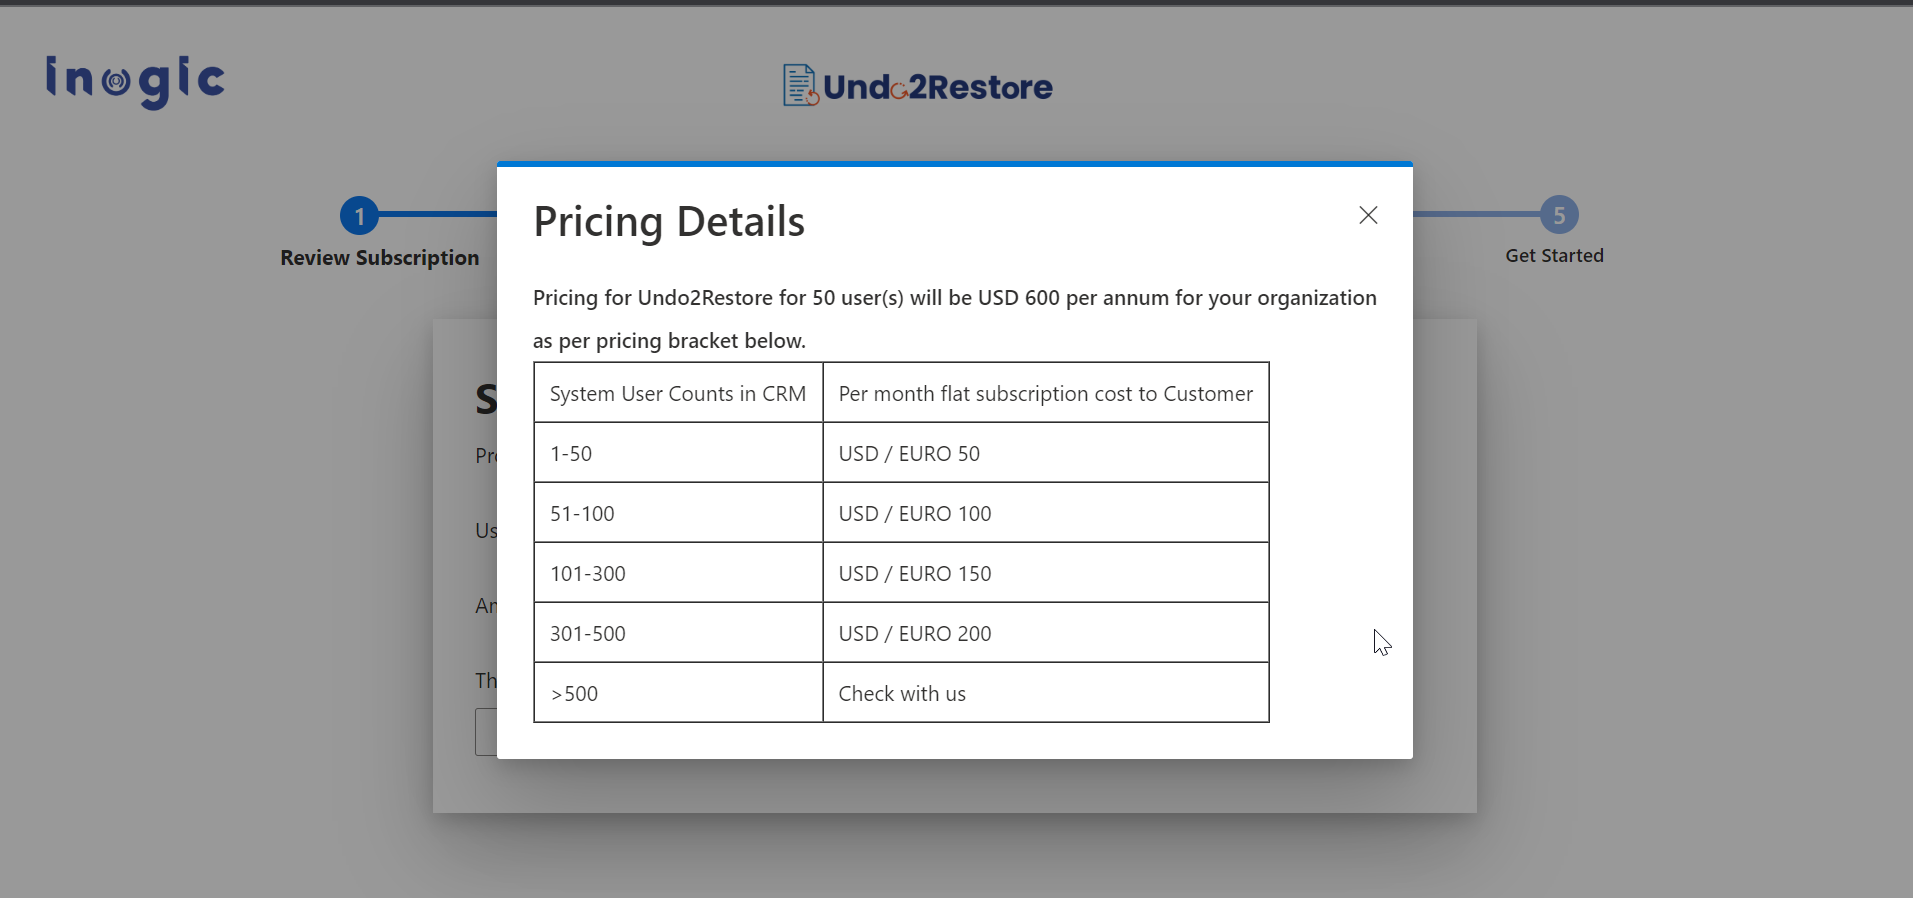Go to the Get Started step label

[x=1554, y=256]
